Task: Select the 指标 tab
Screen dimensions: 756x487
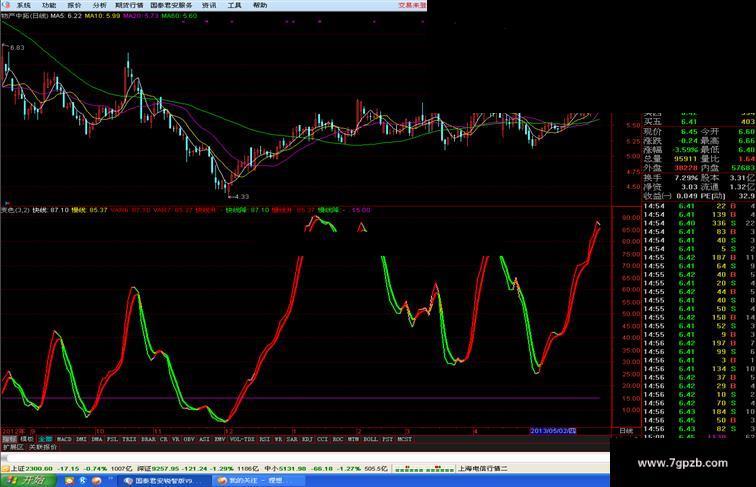Action: (x=10, y=439)
